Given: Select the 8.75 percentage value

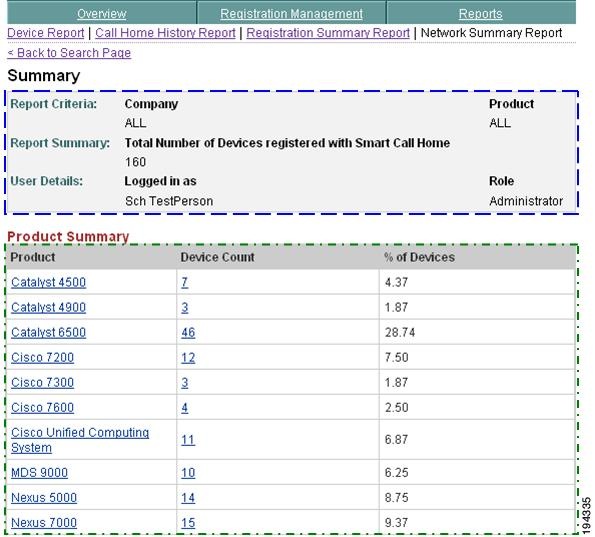Looking at the screenshot, I should [397, 498].
